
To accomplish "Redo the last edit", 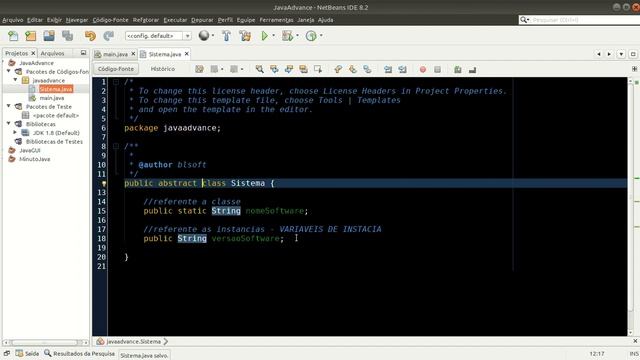I will [x=108, y=36].
